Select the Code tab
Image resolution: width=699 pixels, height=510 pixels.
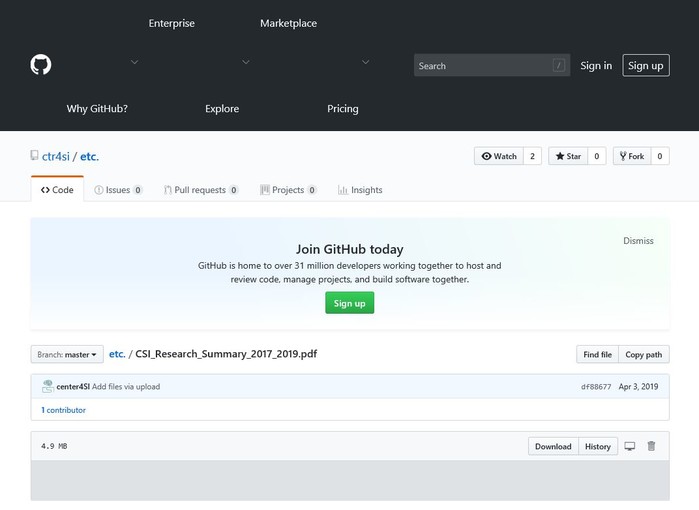pyautogui.click(x=57, y=190)
